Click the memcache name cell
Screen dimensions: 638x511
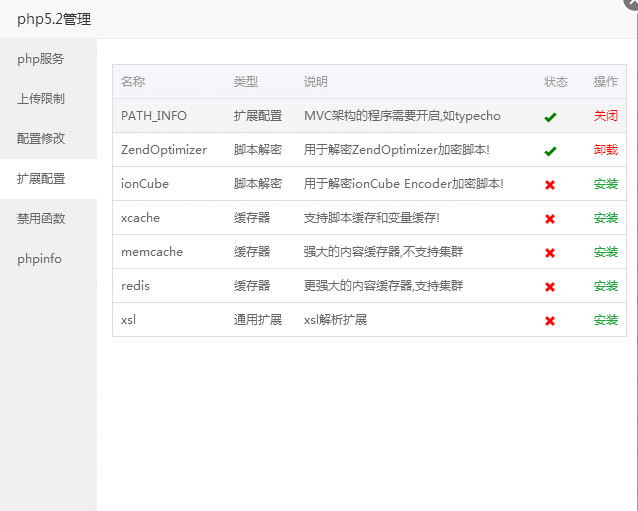152,252
